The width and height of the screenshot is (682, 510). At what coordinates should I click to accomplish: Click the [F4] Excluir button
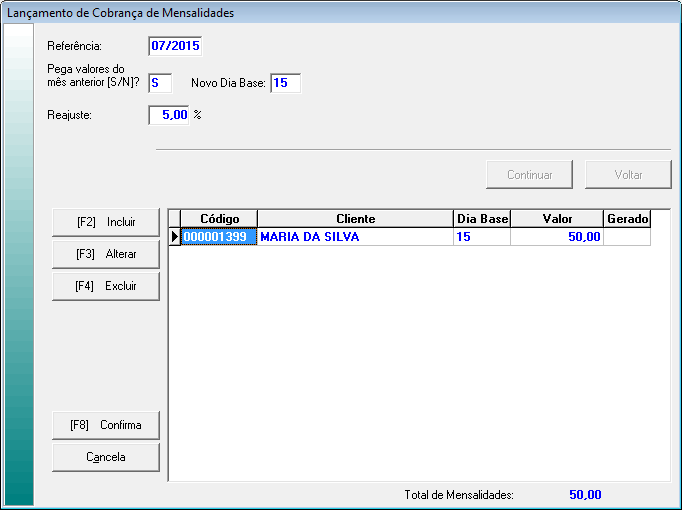(106, 286)
